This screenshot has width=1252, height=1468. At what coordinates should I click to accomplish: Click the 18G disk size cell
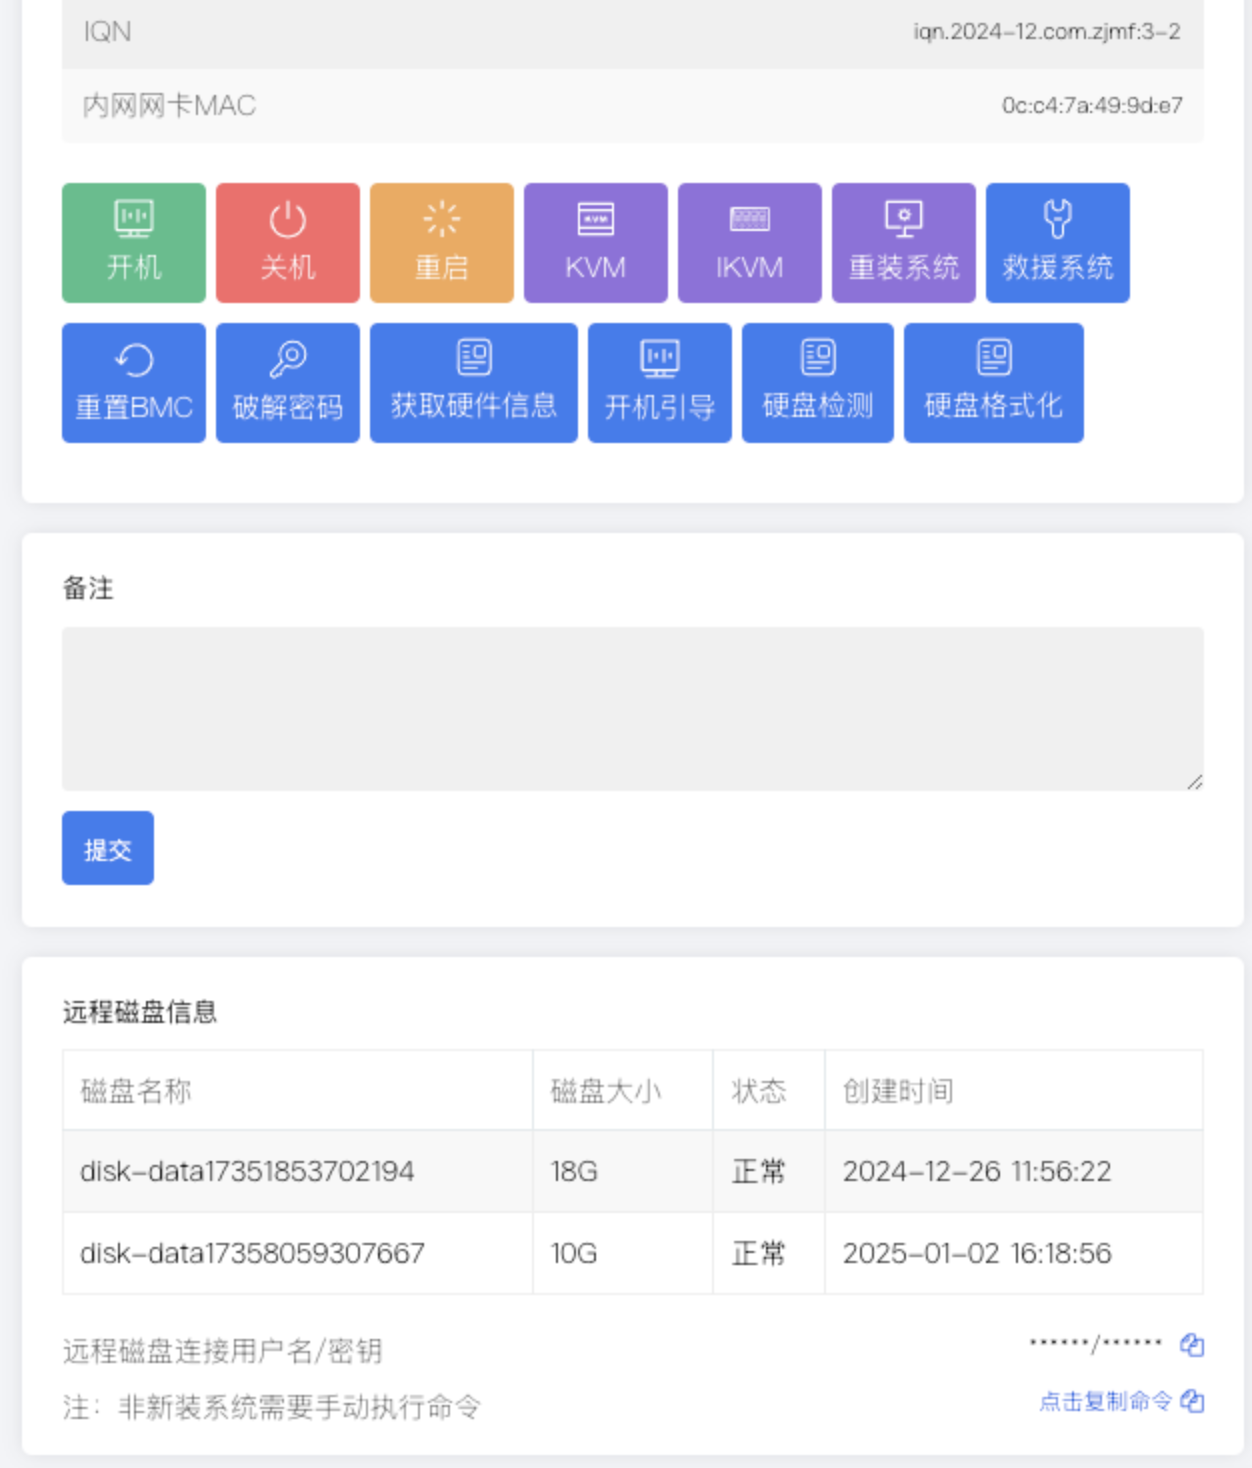click(x=623, y=1171)
